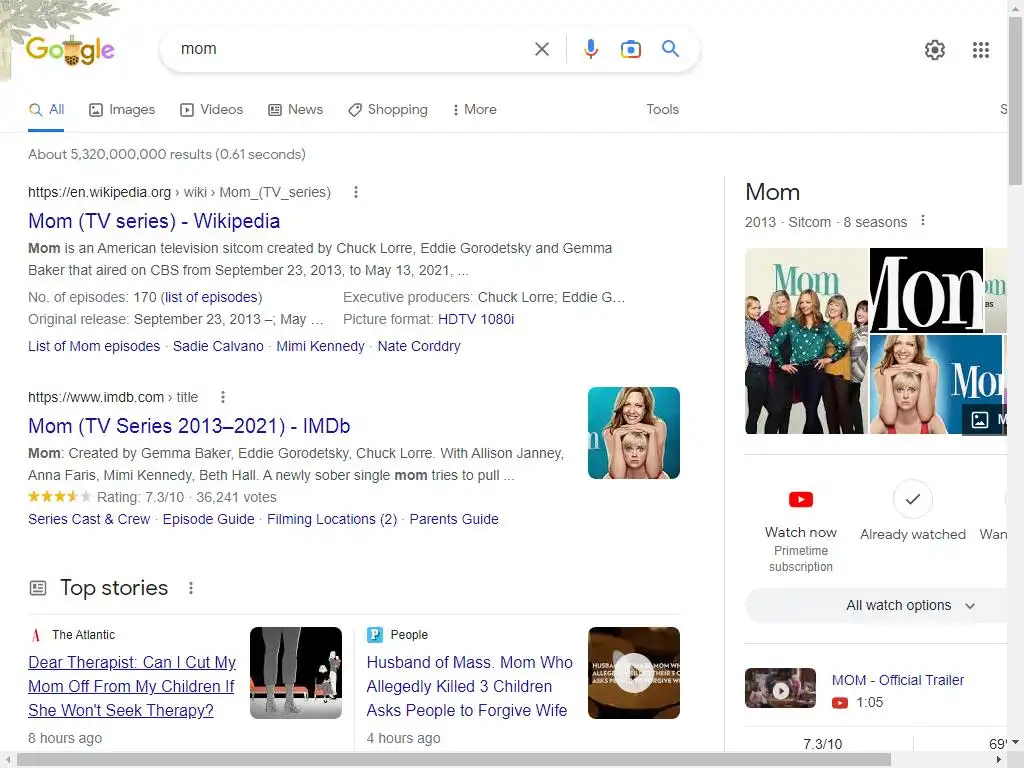Switch to the Videos tab

(212, 110)
